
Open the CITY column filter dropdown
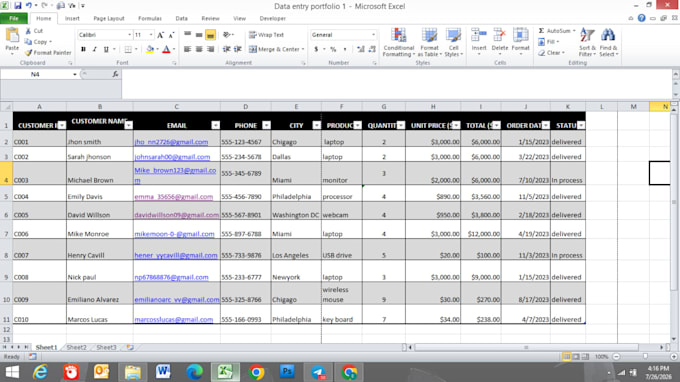tap(317, 125)
